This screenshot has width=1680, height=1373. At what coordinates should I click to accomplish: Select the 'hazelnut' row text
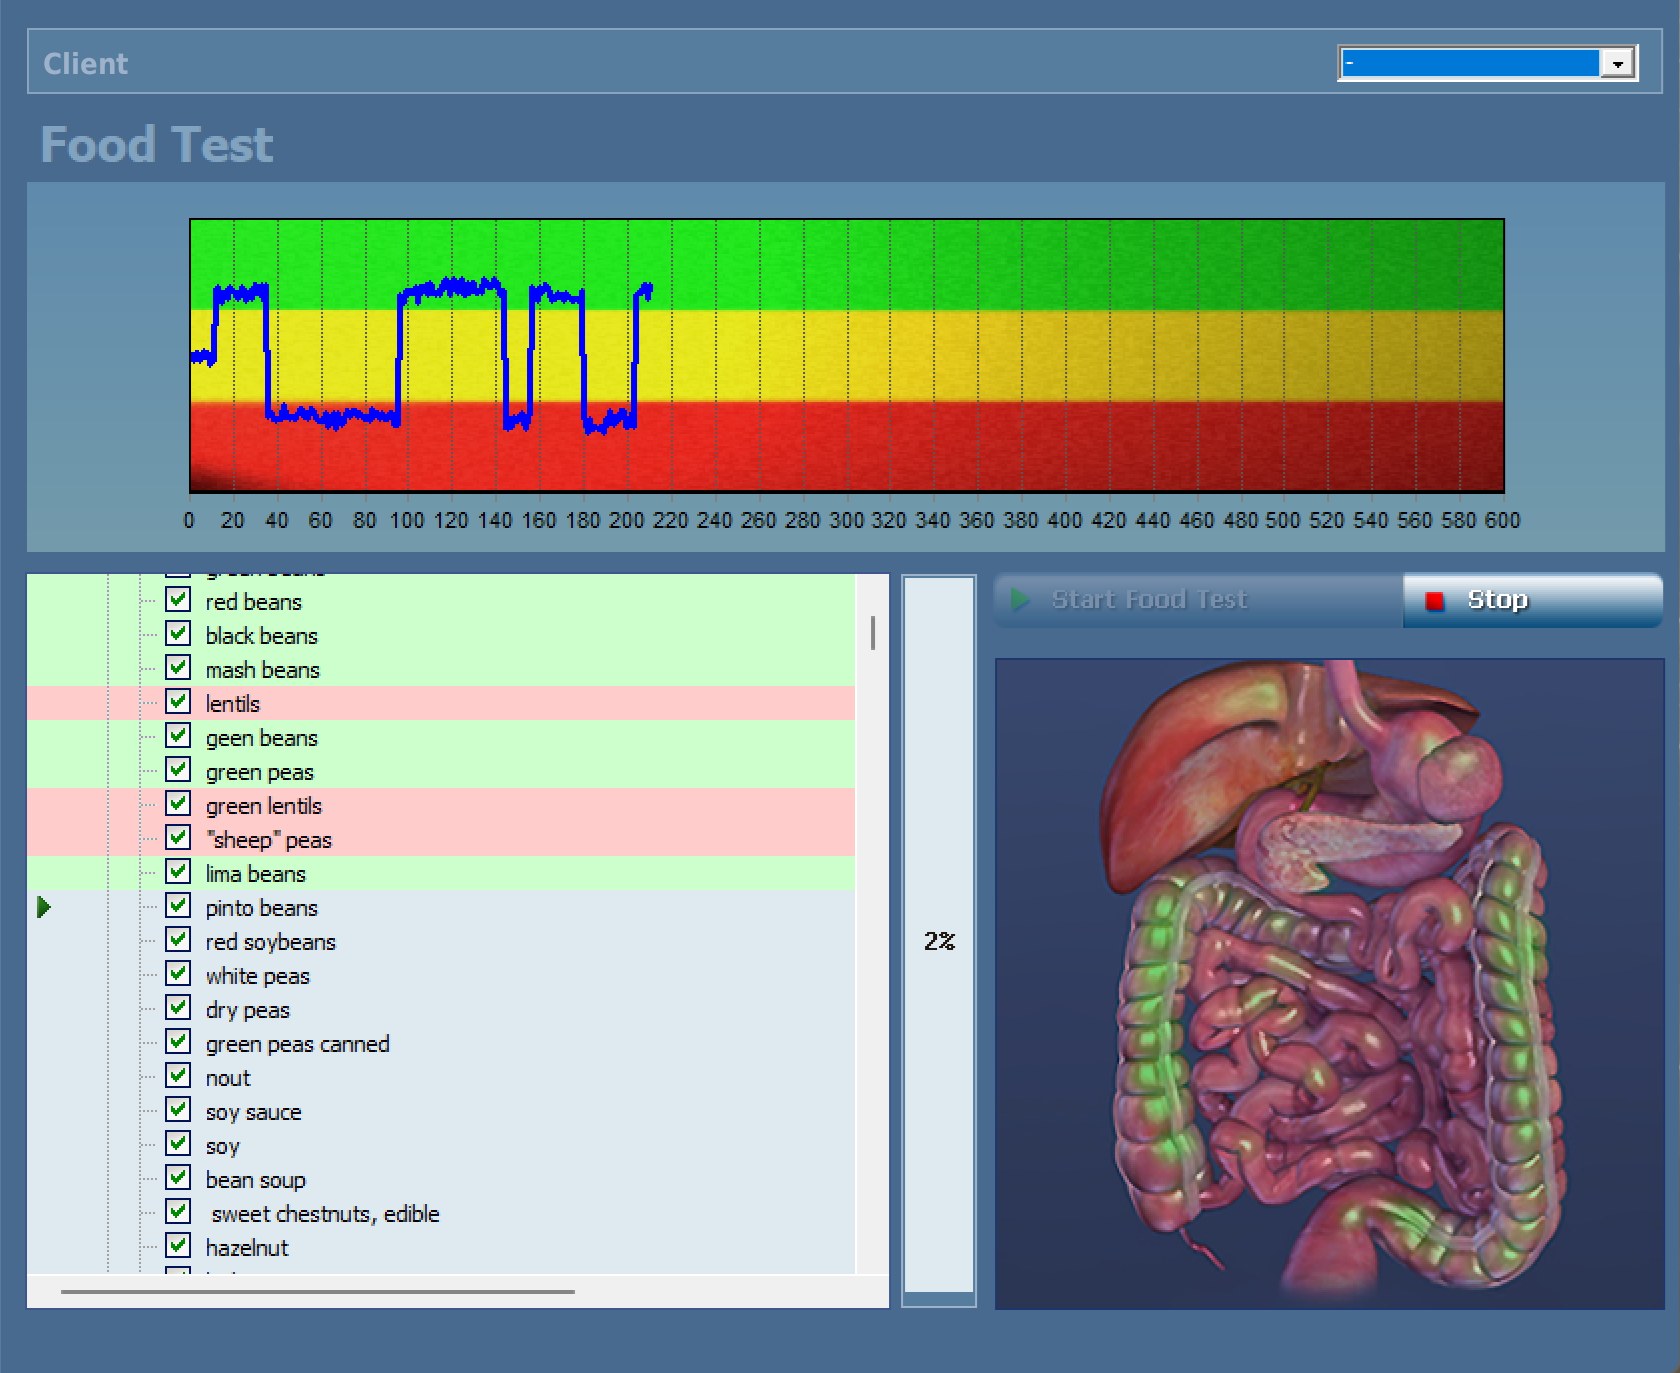tap(246, 1248)
